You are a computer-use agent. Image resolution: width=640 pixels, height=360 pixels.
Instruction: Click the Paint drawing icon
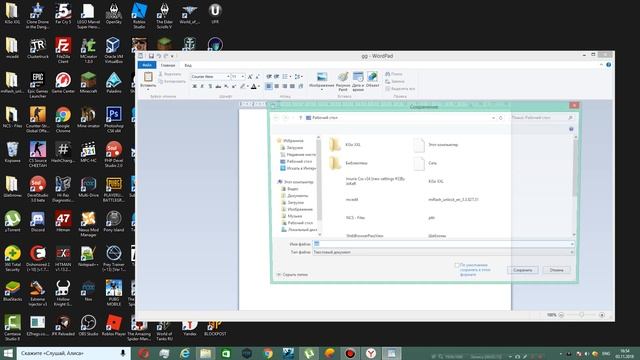click(x=343, y=77)
